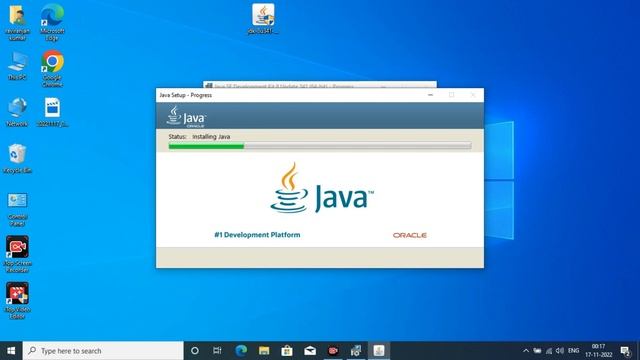Click the Cortana circle on taskbar
Image resolution: width=640 pixels, height=360 pixels.
[195, 351]
